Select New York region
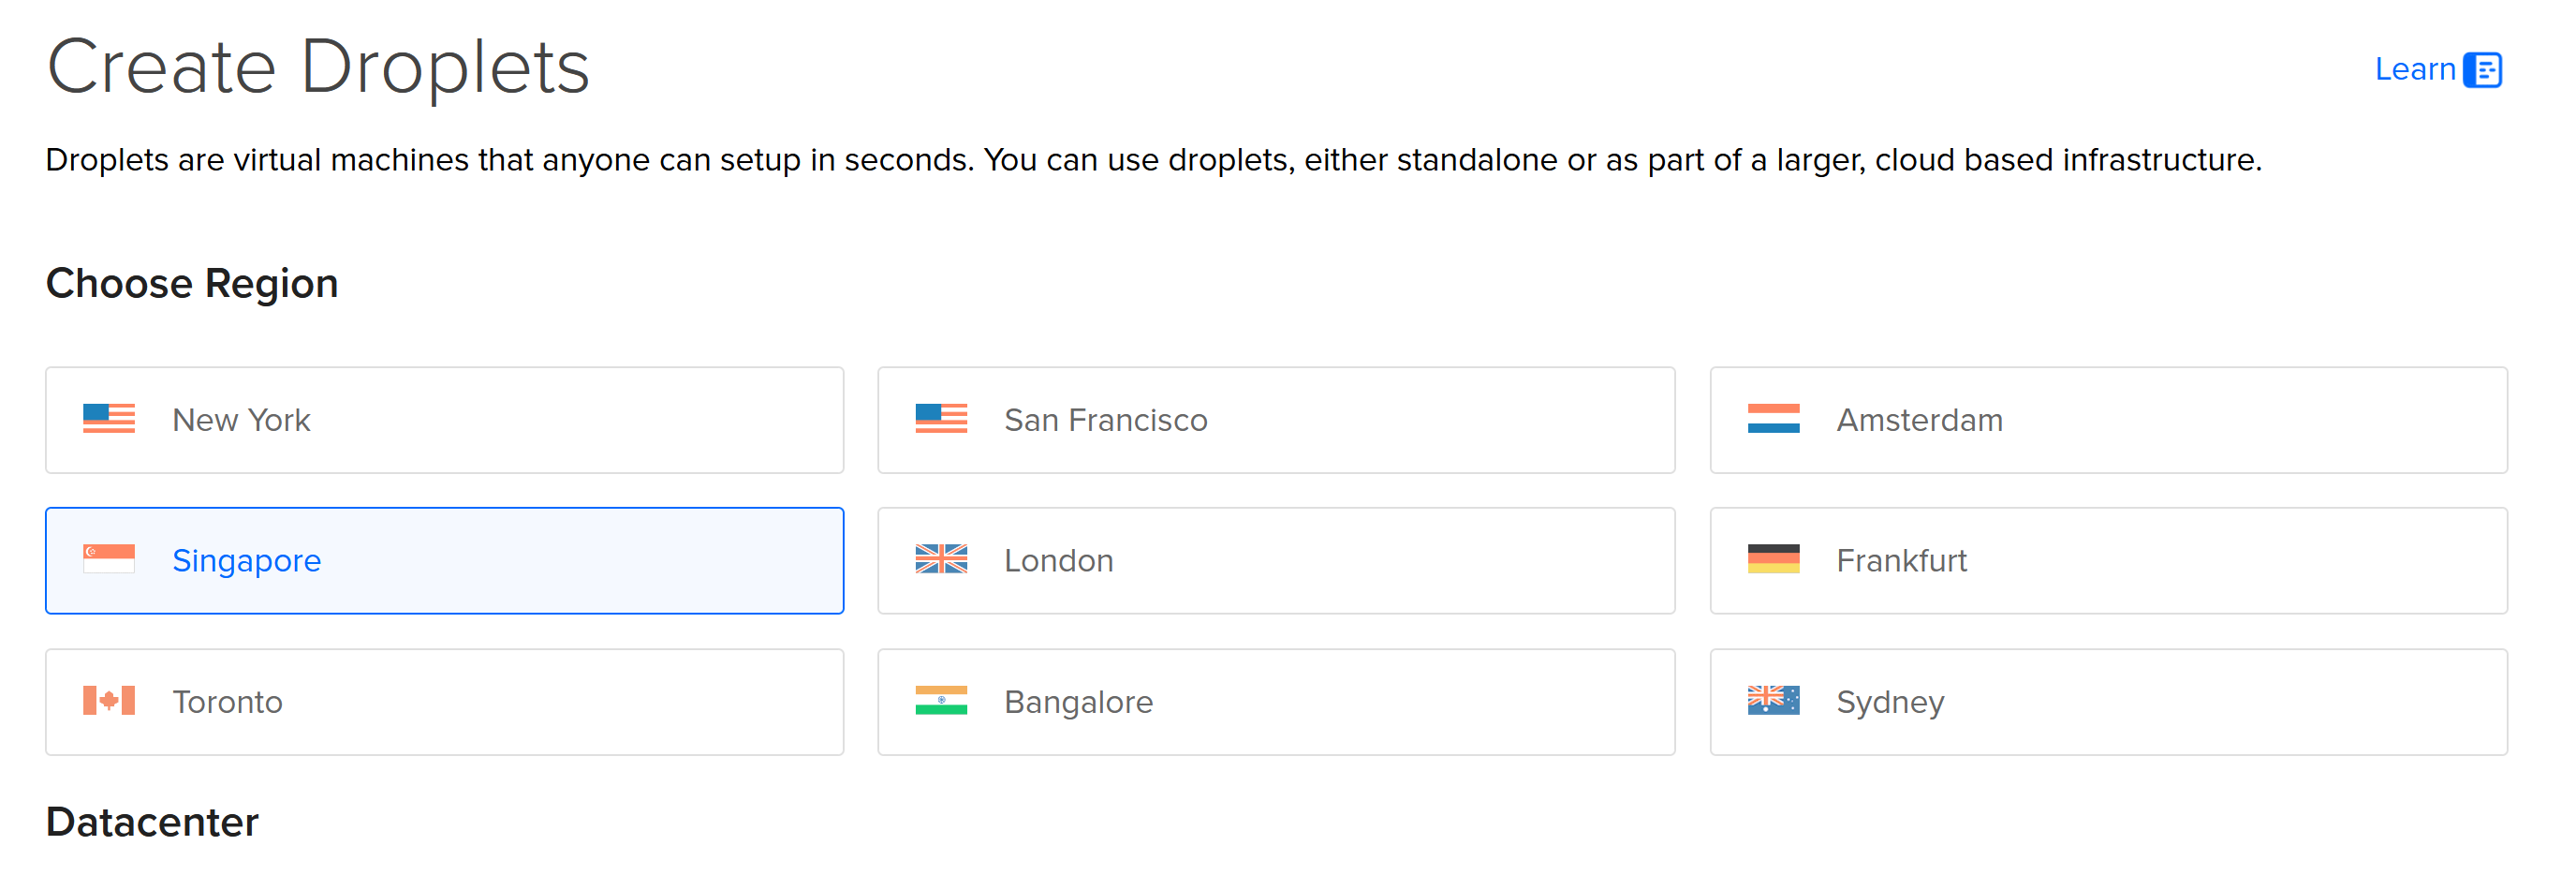 (x=444, y=420)
